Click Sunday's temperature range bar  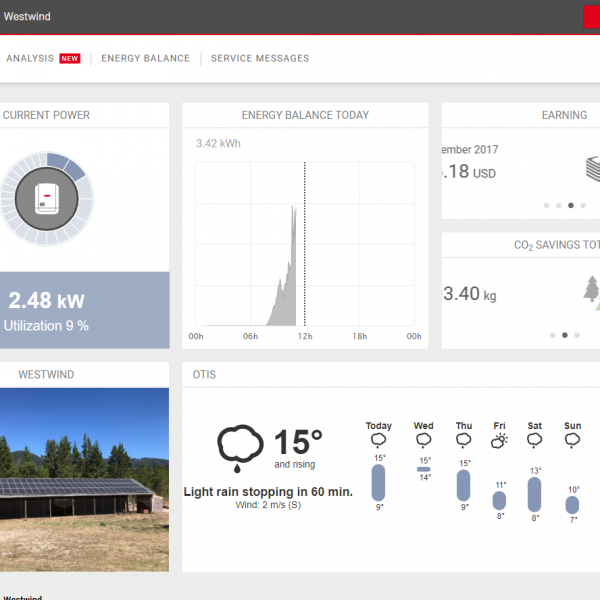point(572,505)
